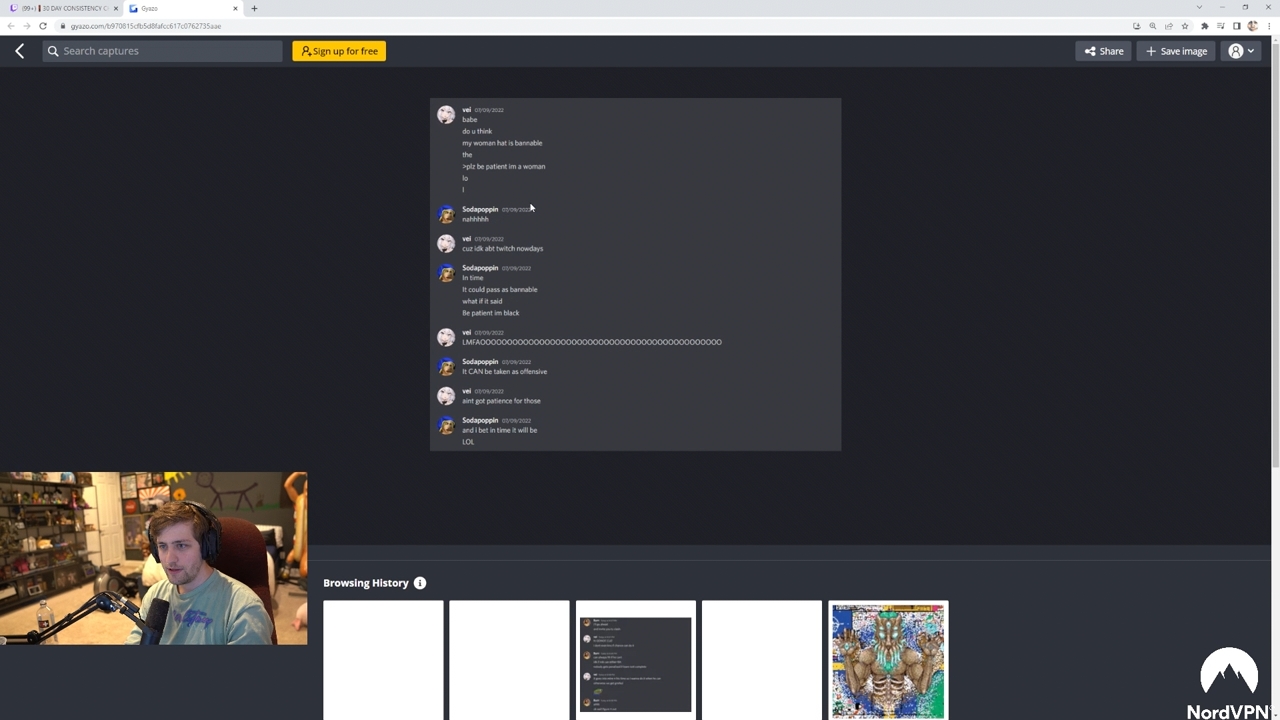Click the zoom magnifier icon in address bar
This screenshot has width=1280, height=720.
pos(1152,26)
